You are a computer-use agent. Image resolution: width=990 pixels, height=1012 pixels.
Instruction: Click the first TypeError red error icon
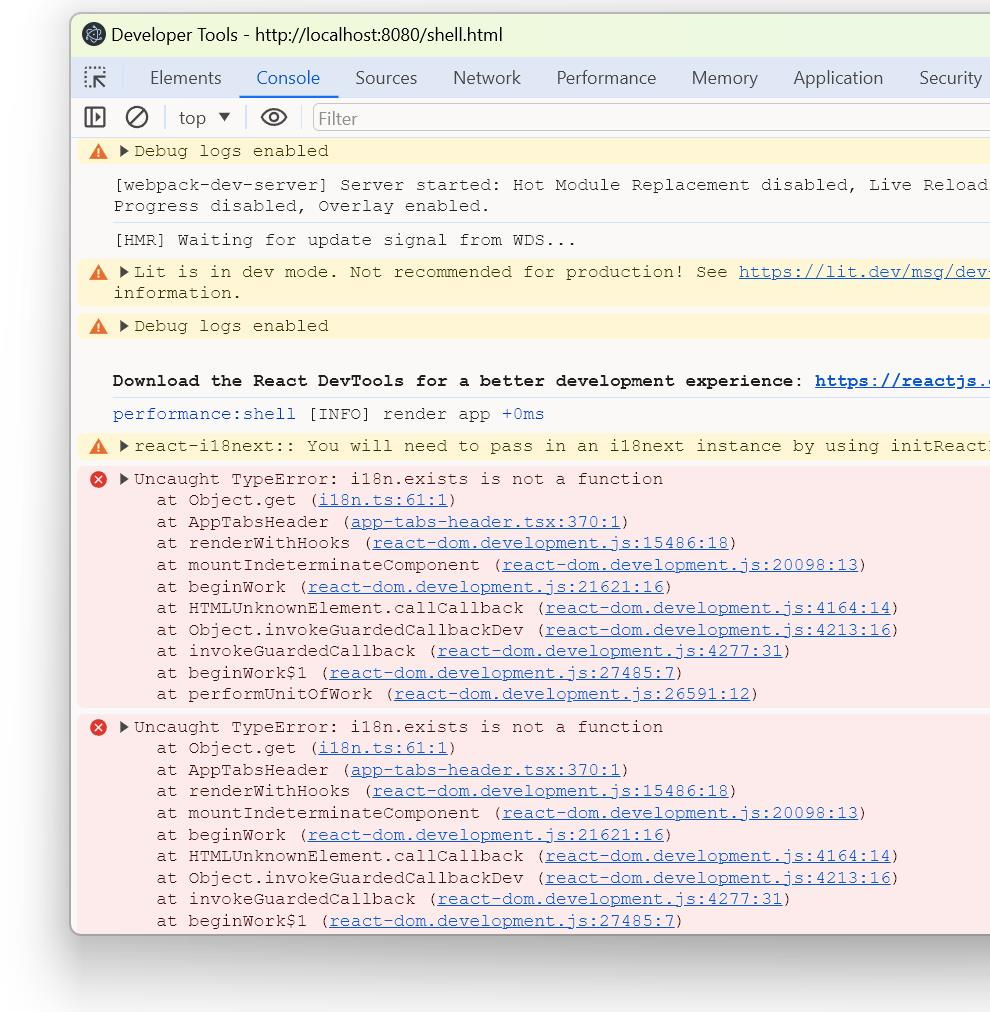(x=98, y=479)
